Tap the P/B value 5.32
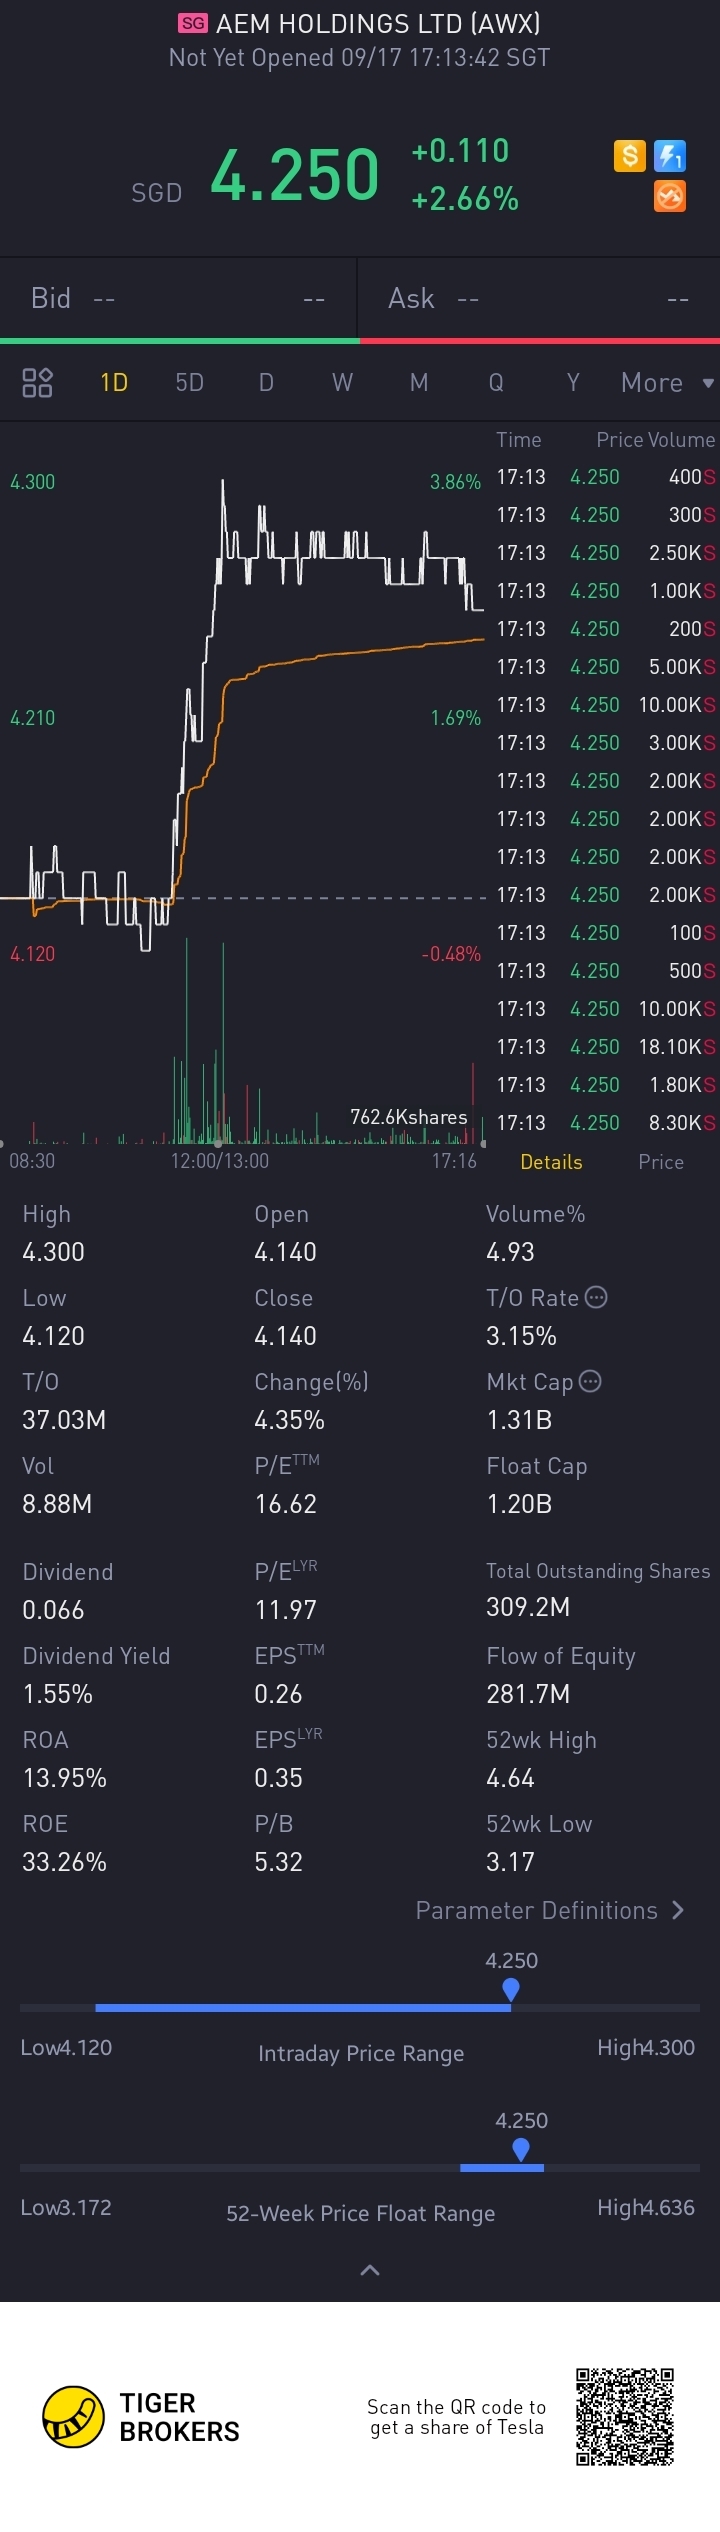 (278, 1862)
